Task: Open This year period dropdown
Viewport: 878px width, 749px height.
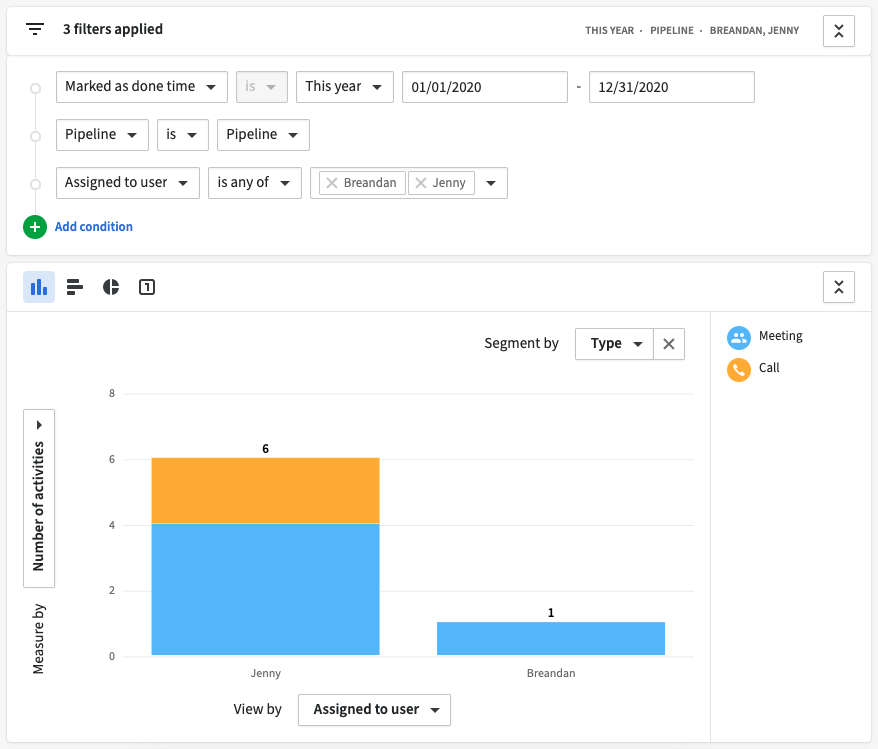Action: [344, 87]
